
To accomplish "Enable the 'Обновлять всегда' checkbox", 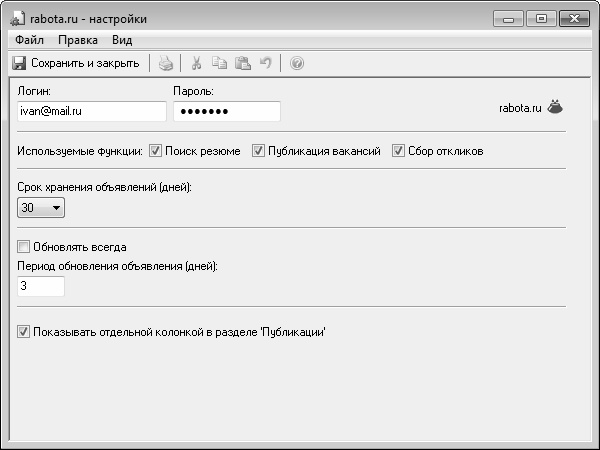I will pos(24,246).
